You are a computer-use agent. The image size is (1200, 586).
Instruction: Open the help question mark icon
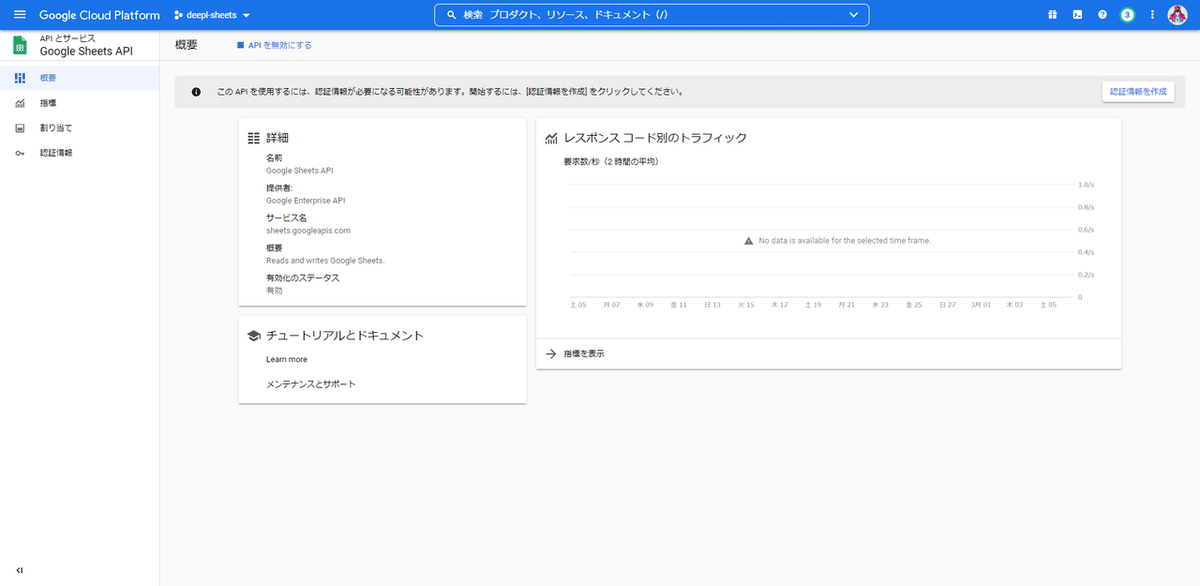[1102, 15]
